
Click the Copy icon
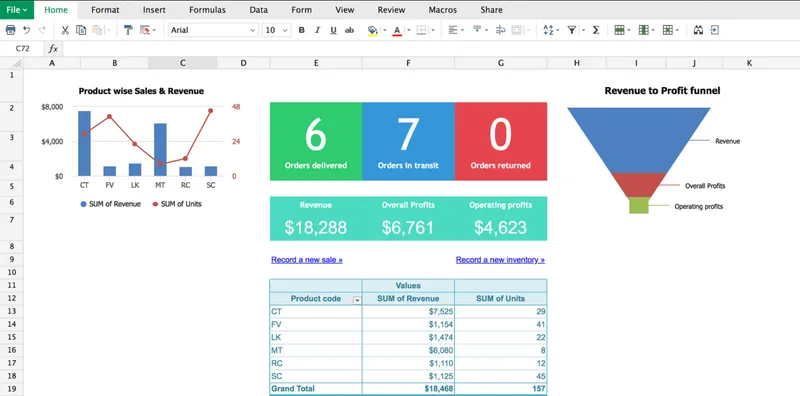tap(81, 30)
